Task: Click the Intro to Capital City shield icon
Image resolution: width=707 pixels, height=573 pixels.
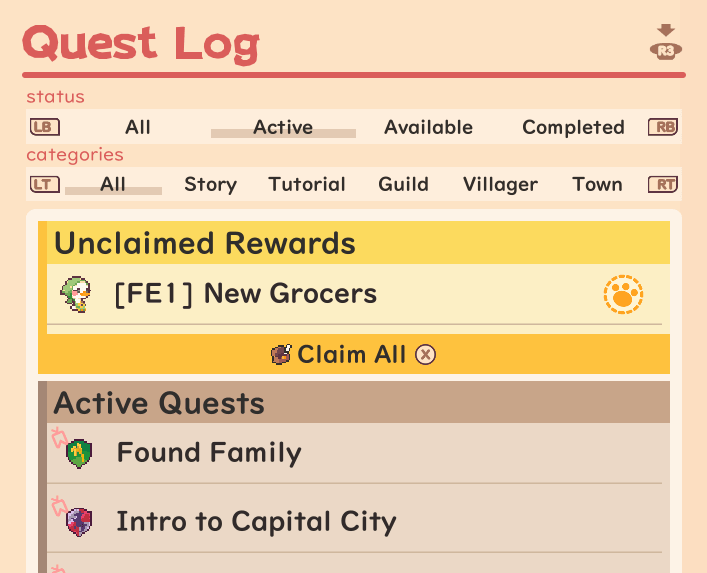Action: click(79, 521)
